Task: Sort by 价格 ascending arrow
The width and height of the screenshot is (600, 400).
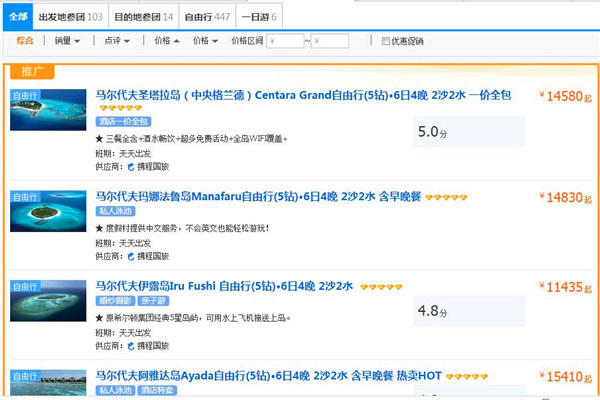Action: (167, 42)
